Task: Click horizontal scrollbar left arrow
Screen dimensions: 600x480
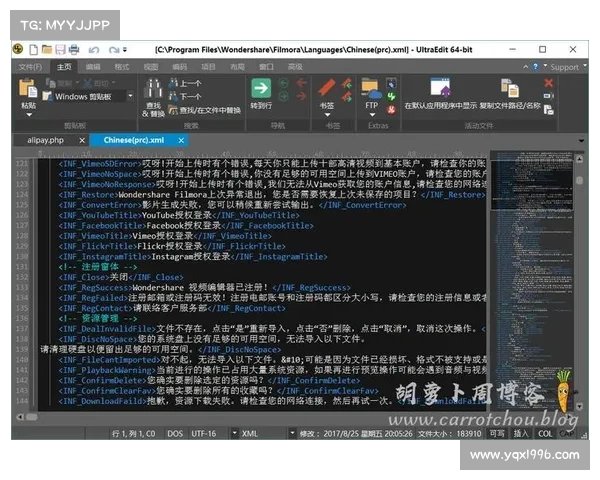Action: 20,417
